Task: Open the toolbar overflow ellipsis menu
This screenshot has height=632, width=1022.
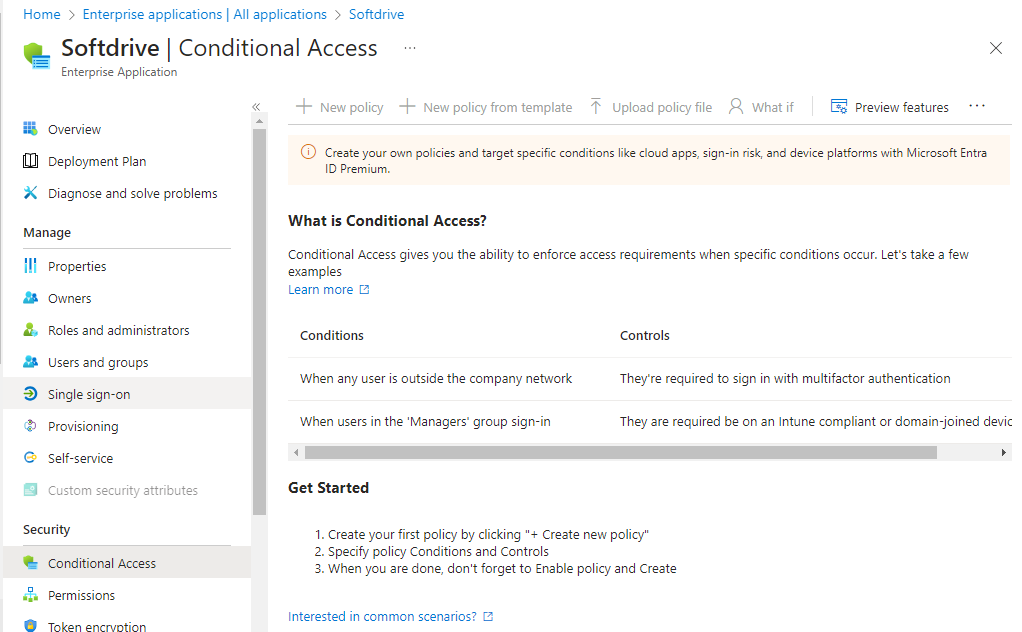Action: (x=976, y=106)
